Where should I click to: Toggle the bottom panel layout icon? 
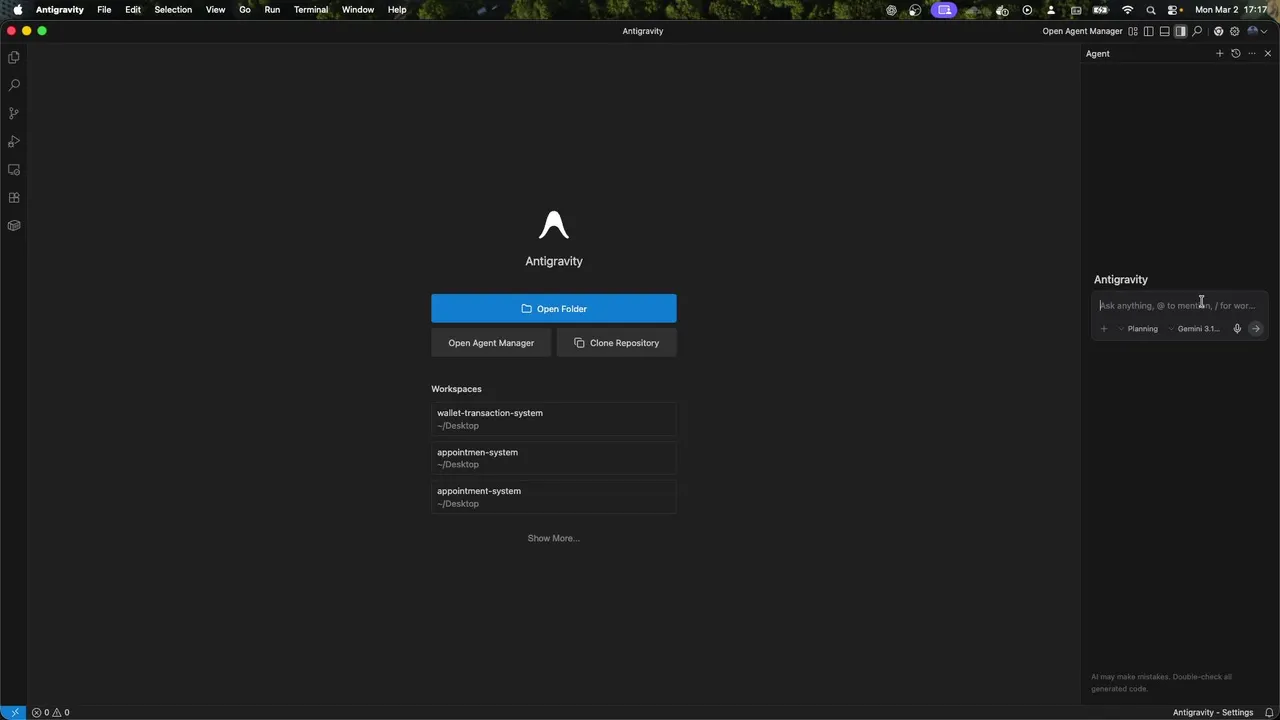1164,31
